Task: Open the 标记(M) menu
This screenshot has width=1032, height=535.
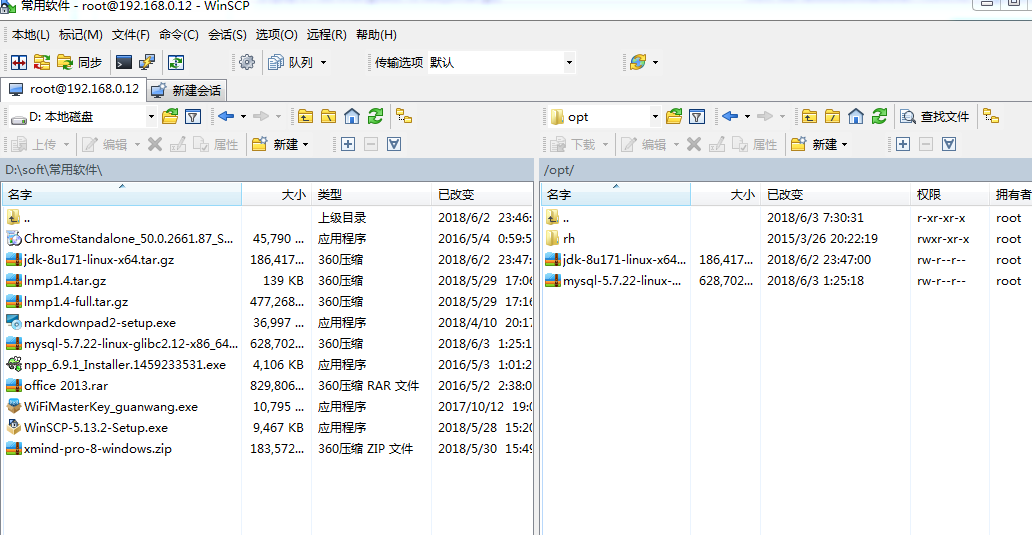Action: coord(80,35)
